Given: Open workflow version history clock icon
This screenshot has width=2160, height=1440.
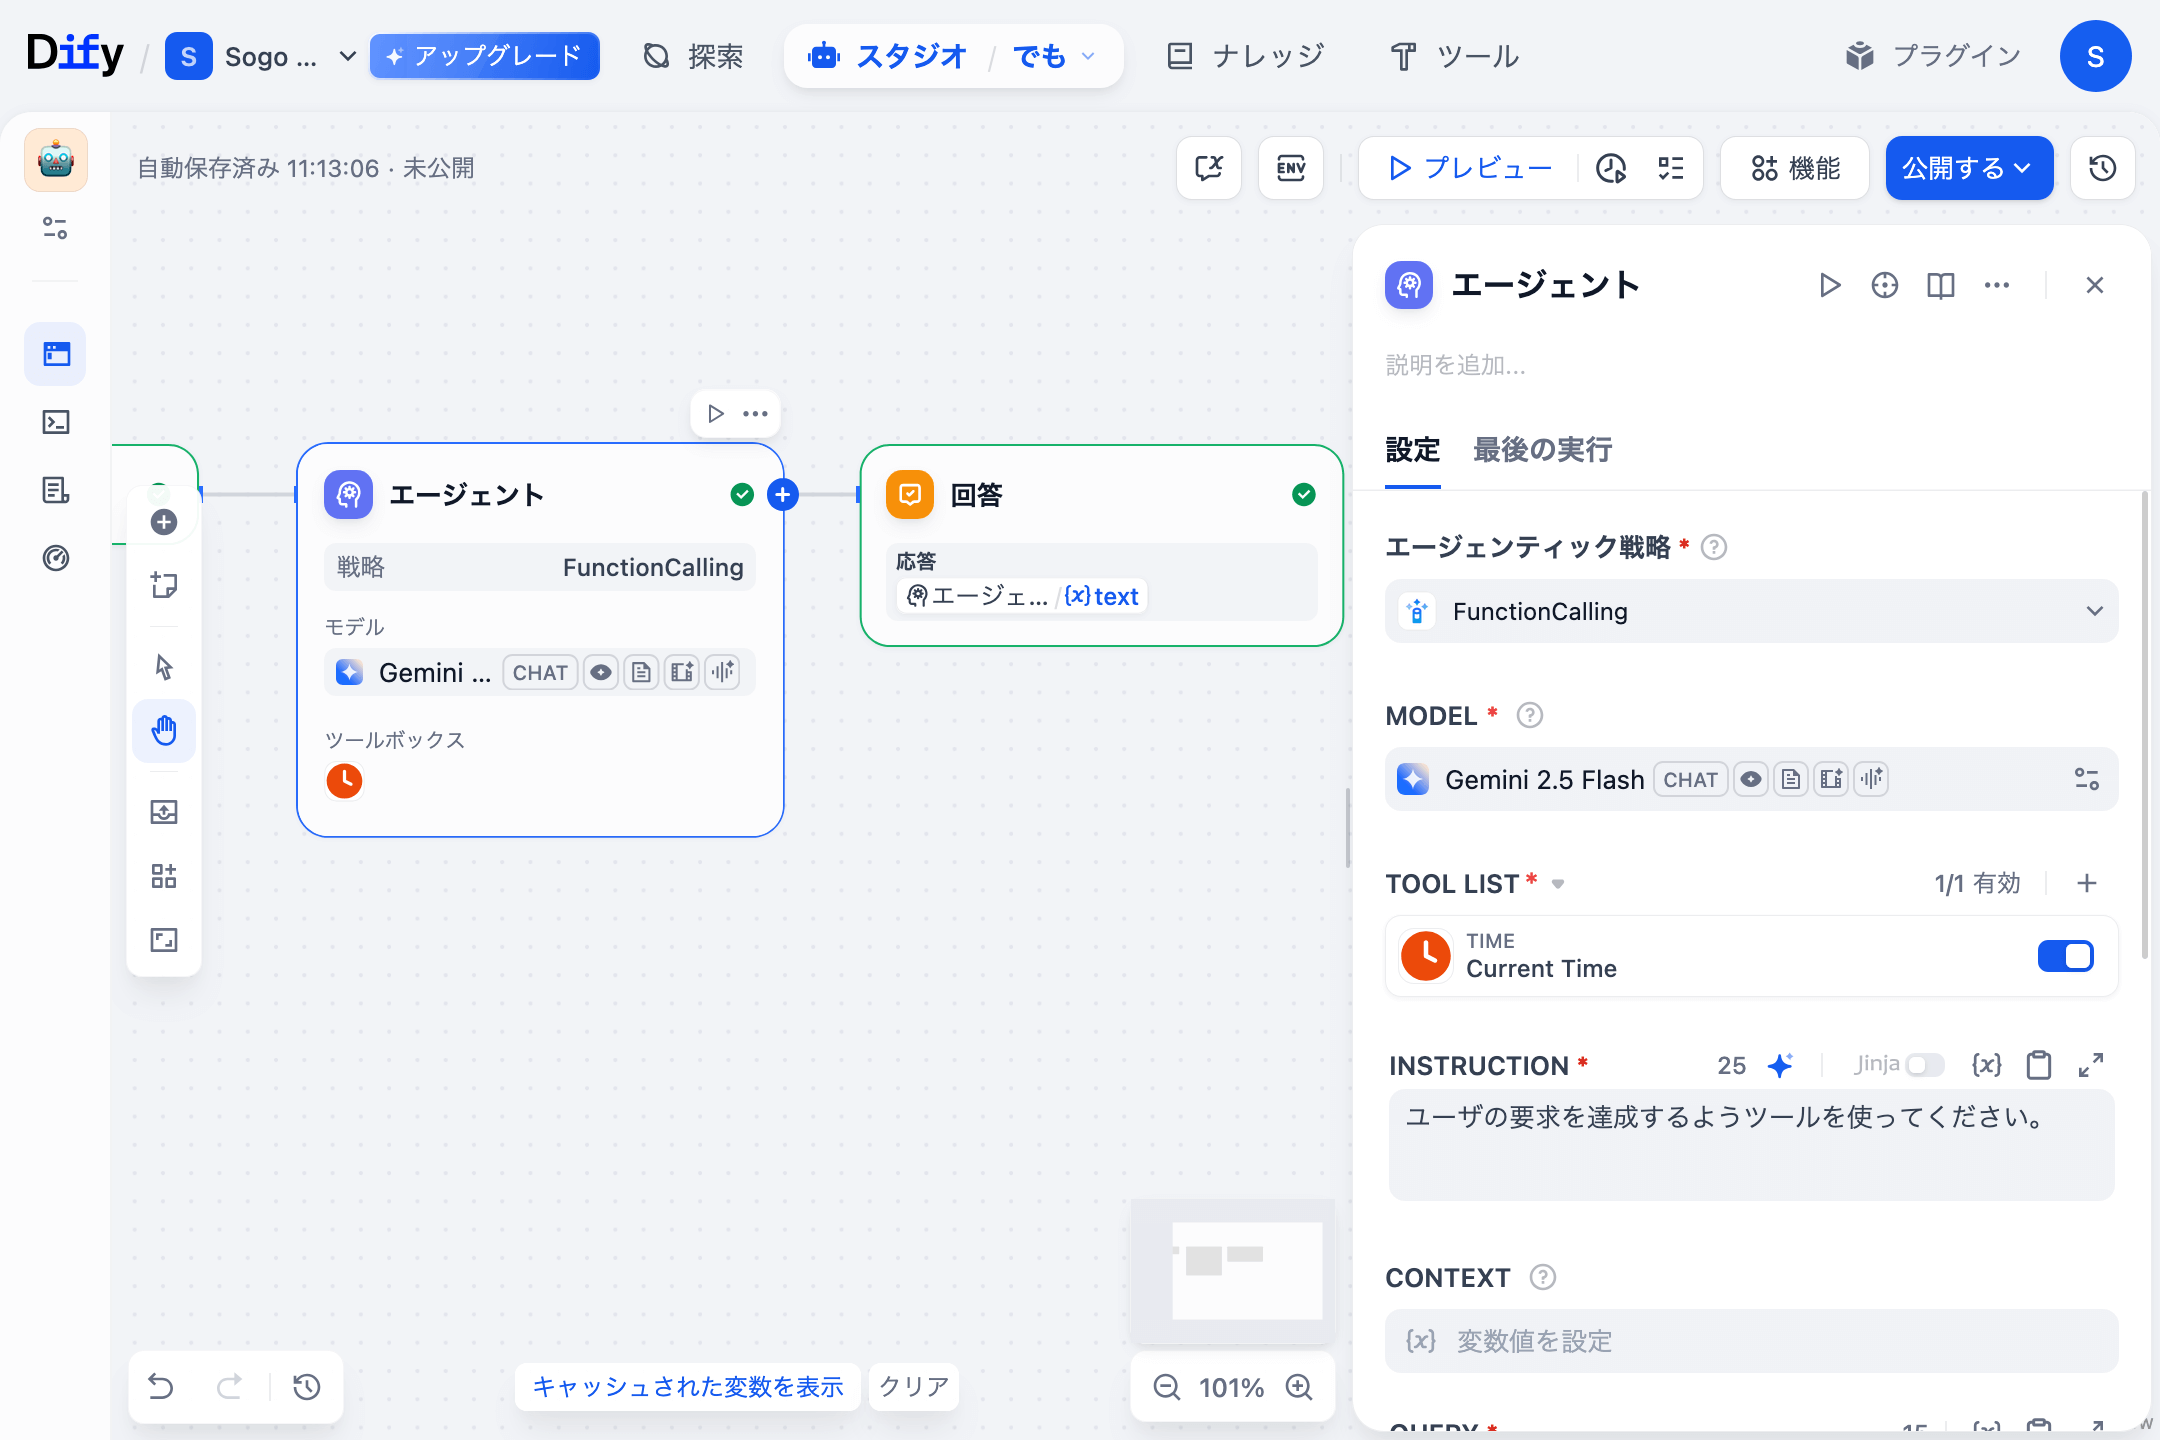Looking at the screenshot, I should point(2101,168).
